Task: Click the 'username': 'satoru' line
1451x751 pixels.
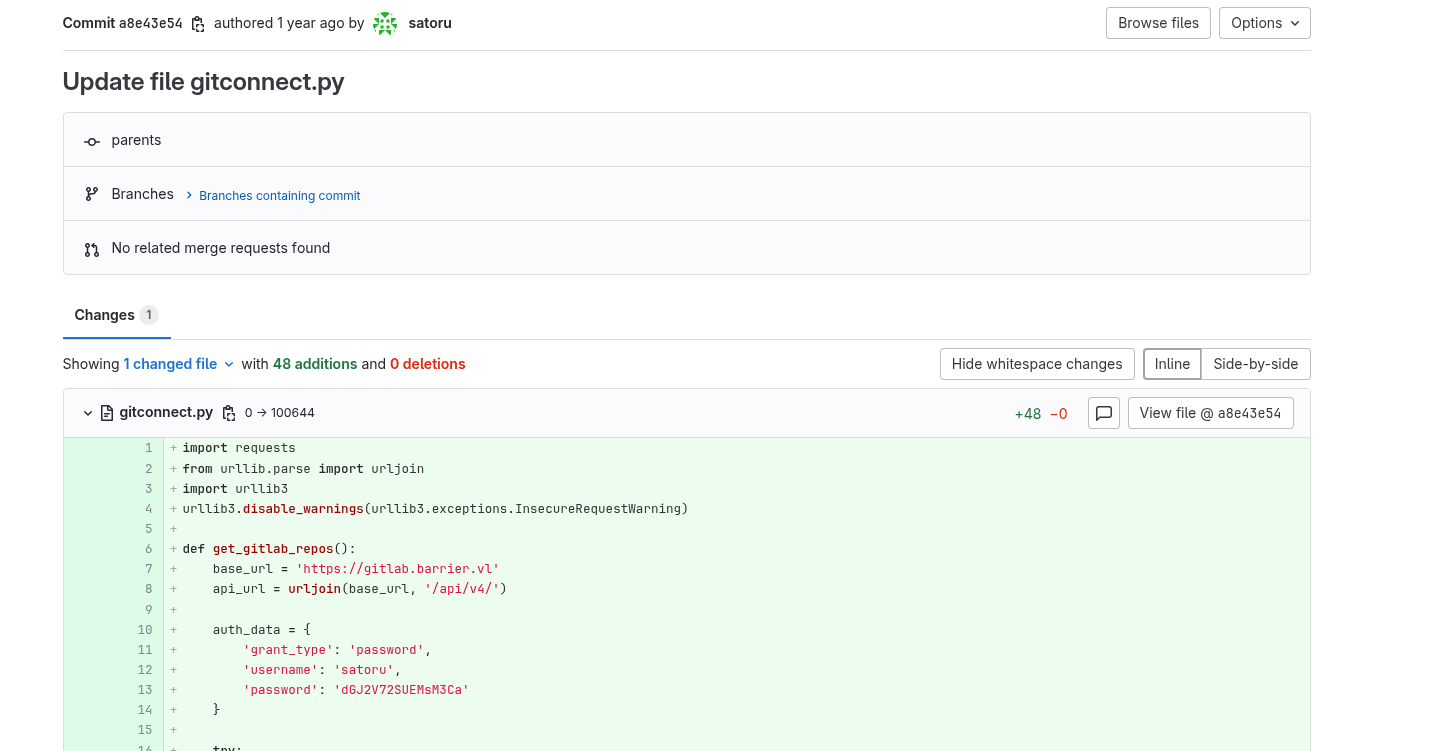Action: tap(322, 670)
